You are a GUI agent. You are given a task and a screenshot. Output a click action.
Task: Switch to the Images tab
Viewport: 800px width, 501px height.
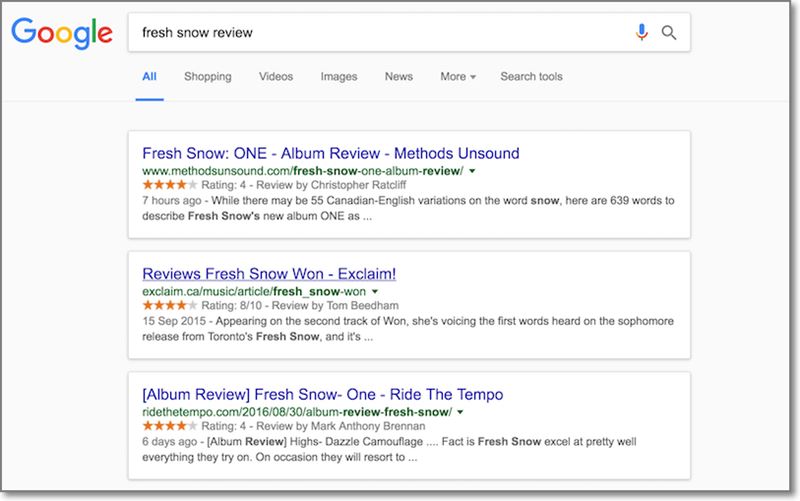[x=339, y=77]
